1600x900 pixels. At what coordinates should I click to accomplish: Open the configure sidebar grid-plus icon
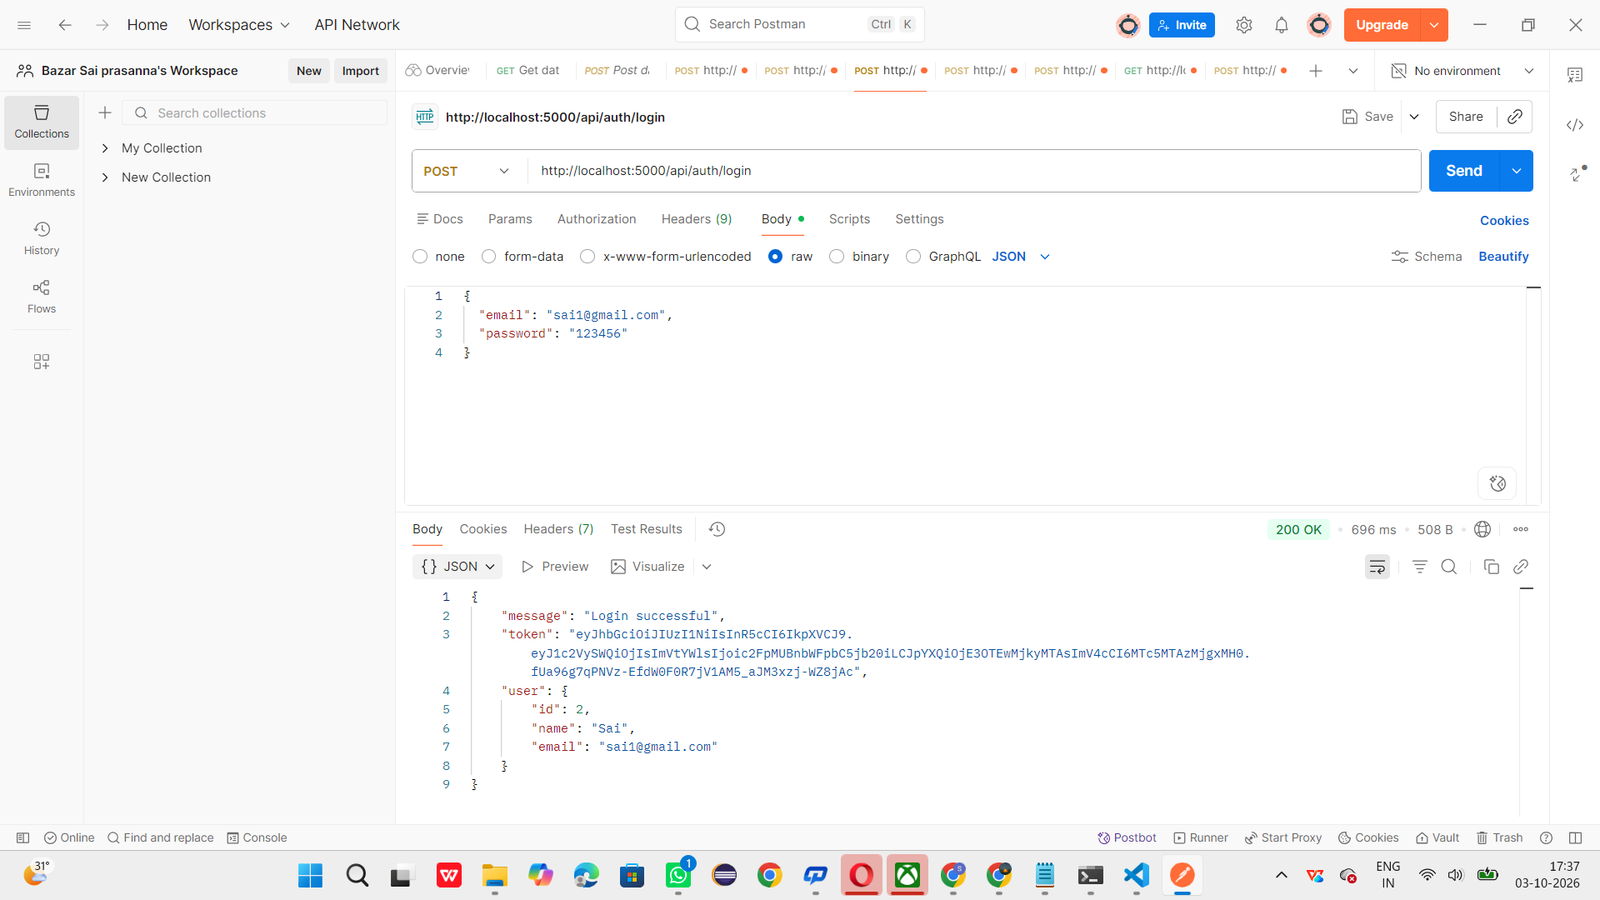tap(41, 362)
